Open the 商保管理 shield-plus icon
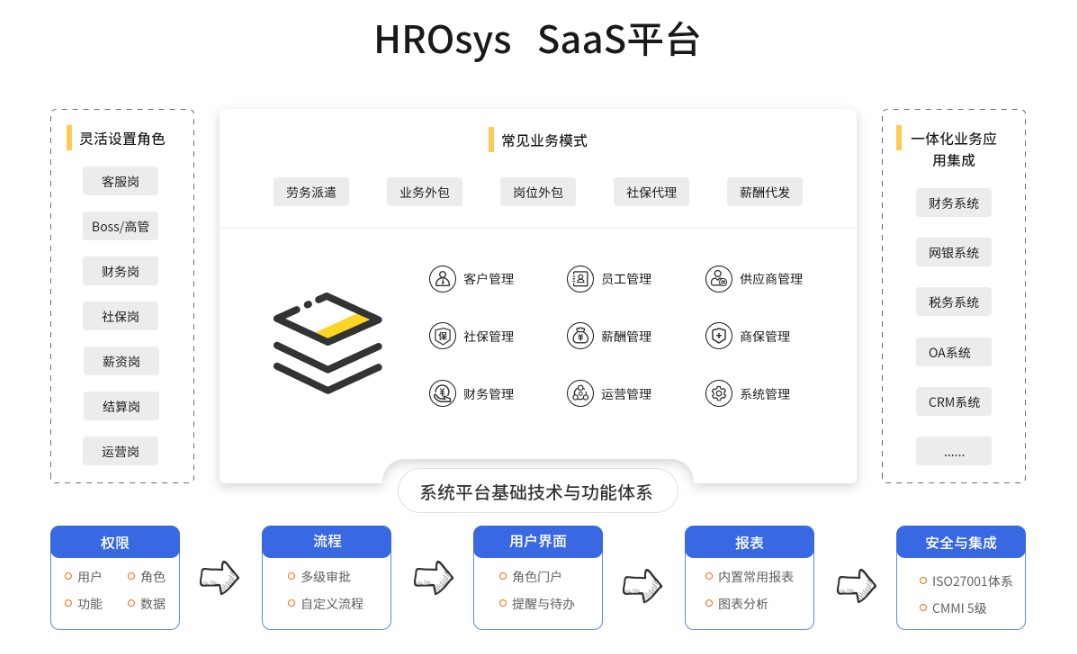The width and height of the screenshot is (1077, 654). pyautogui.click(x=718, y=336)
